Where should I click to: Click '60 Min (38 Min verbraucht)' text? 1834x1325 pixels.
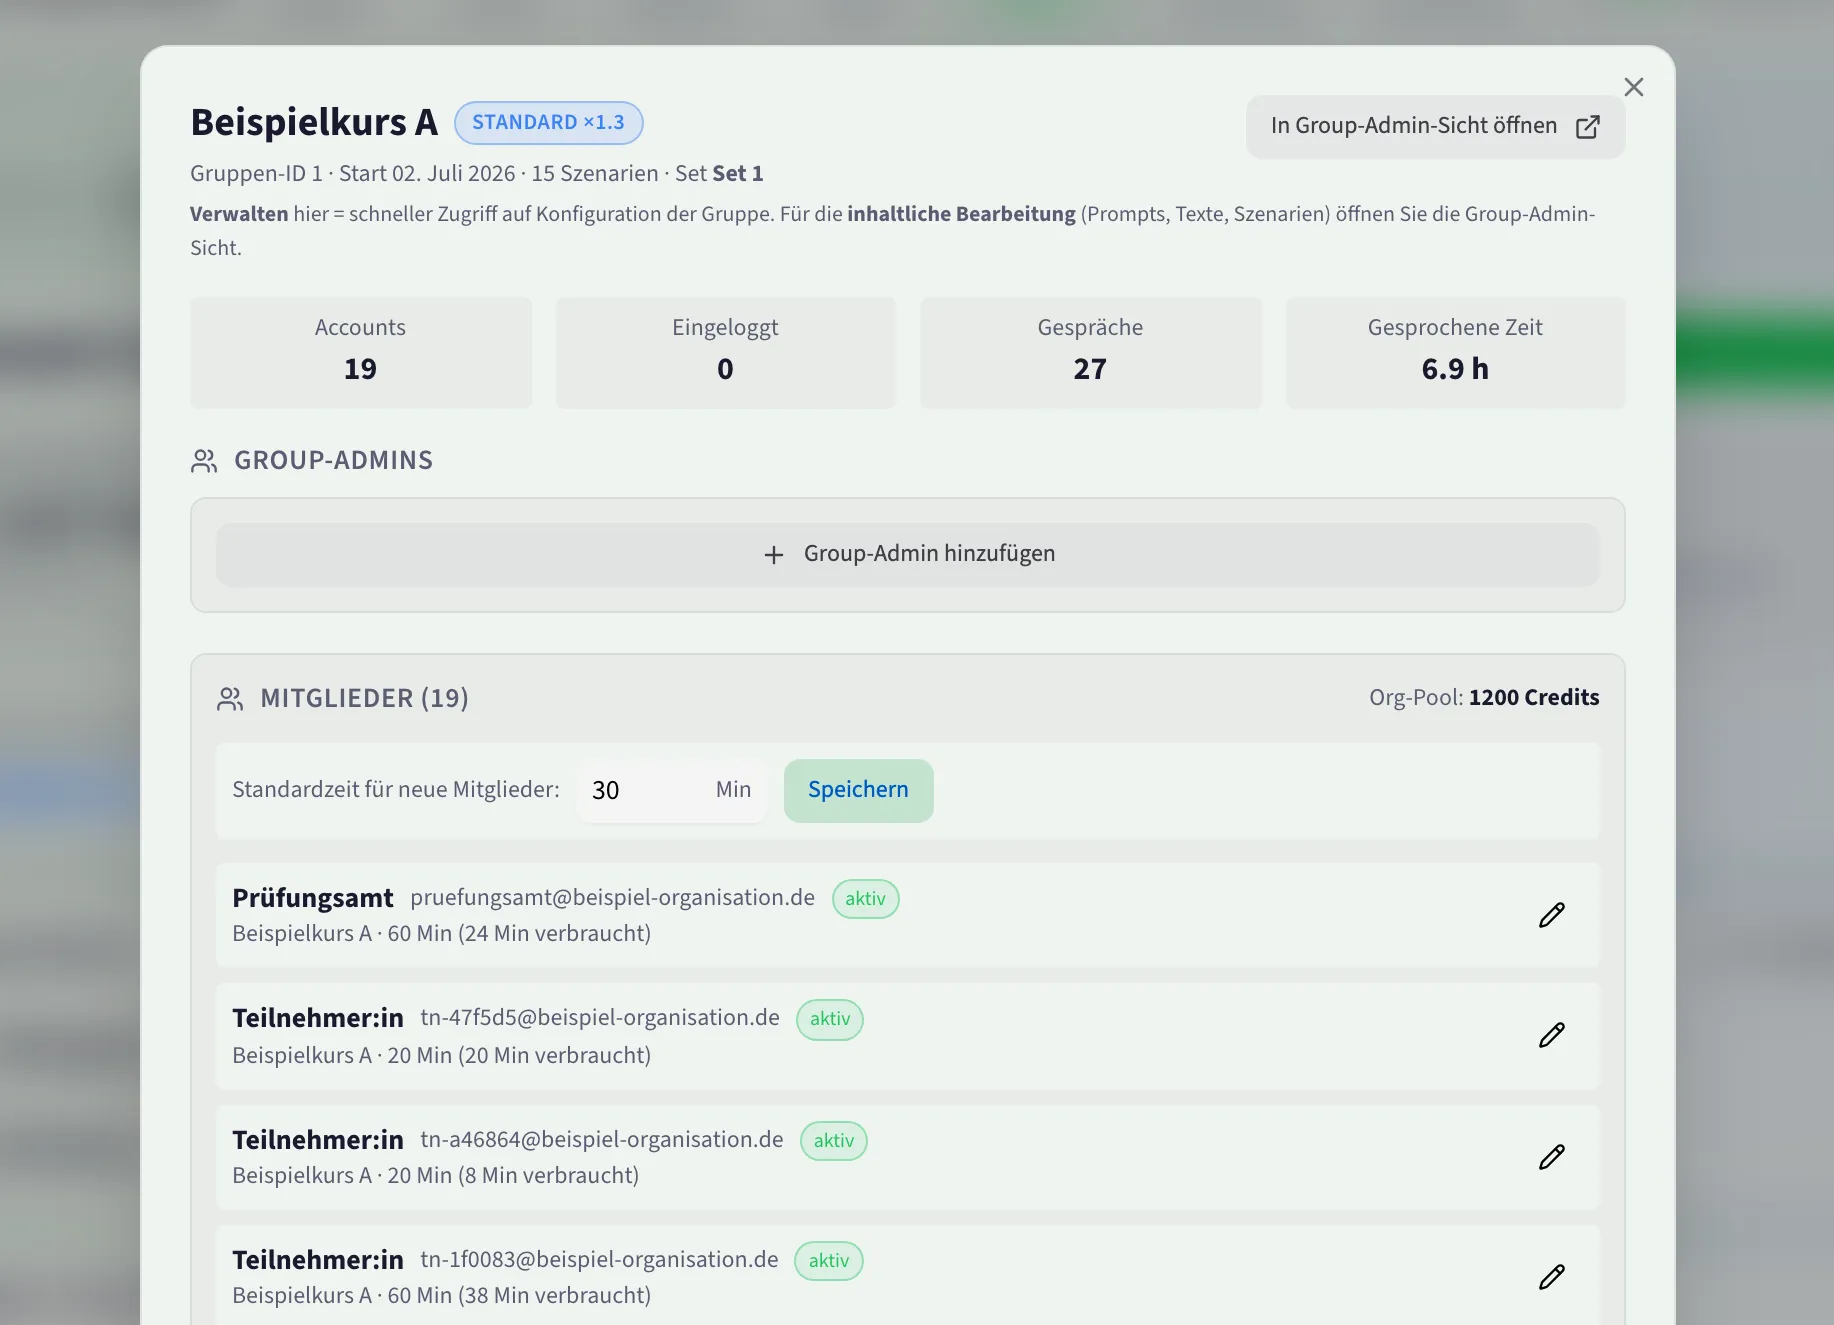pos(519,1295)
